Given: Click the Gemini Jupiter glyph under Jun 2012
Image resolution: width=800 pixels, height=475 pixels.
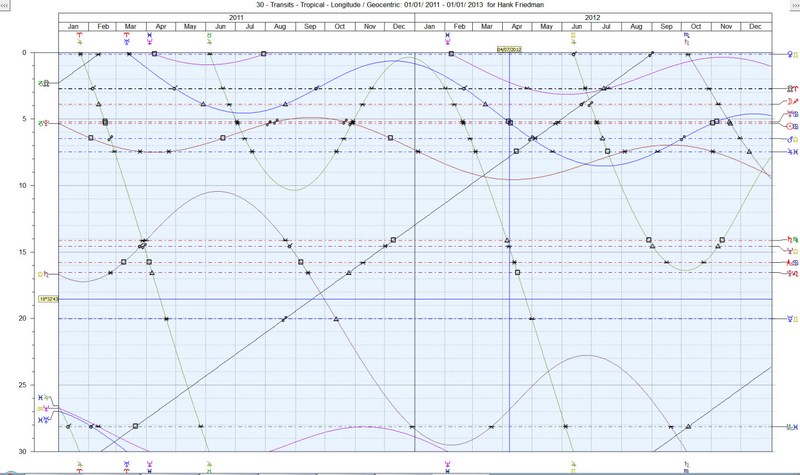Looking at the screenshot, I should 573,38.
